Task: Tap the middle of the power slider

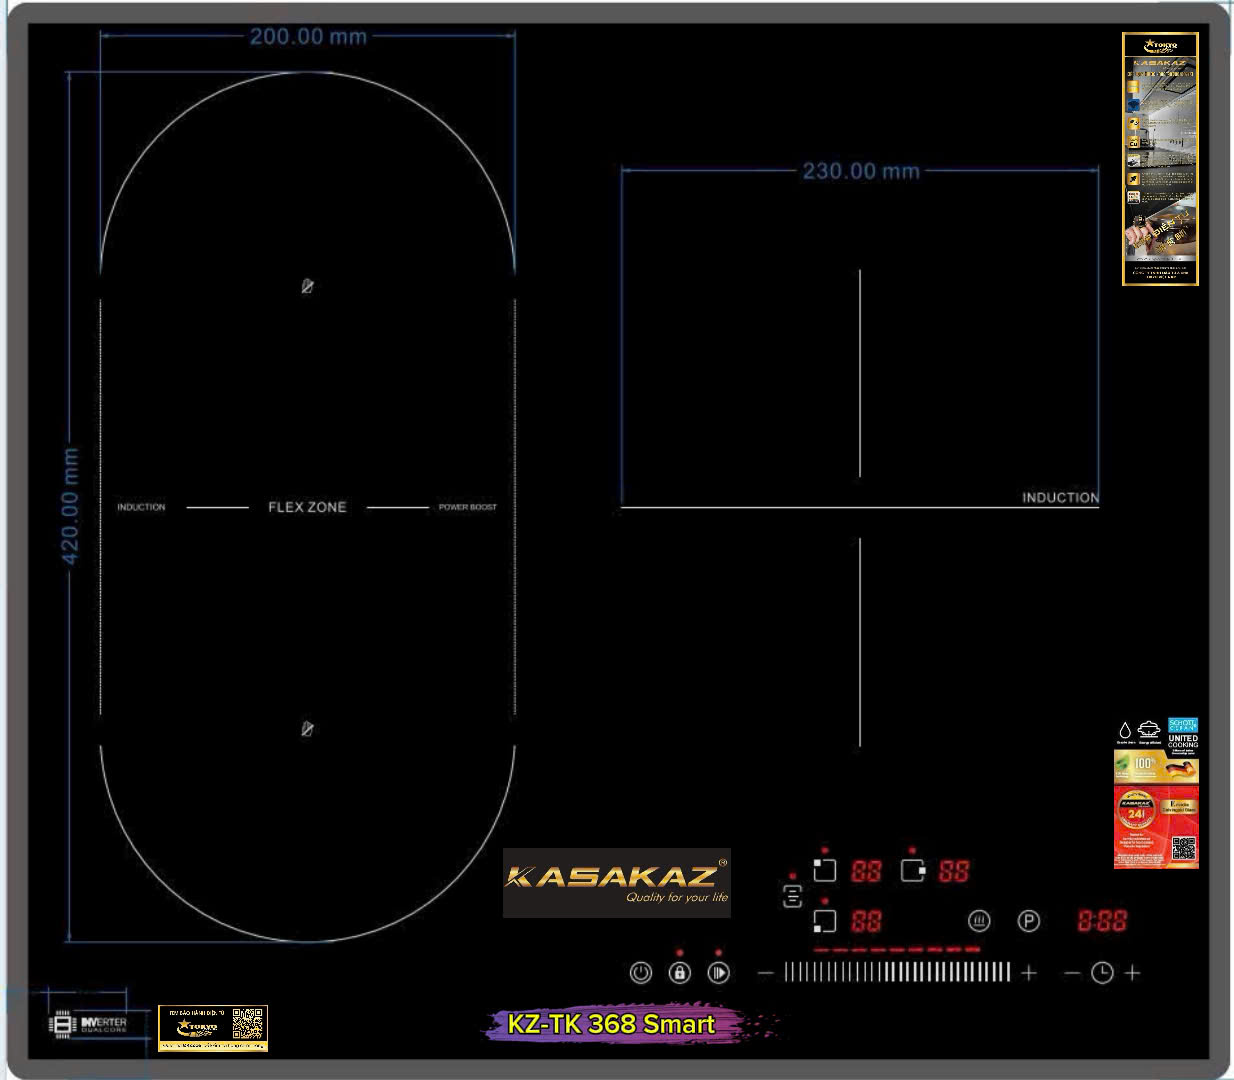Action: 897,972
